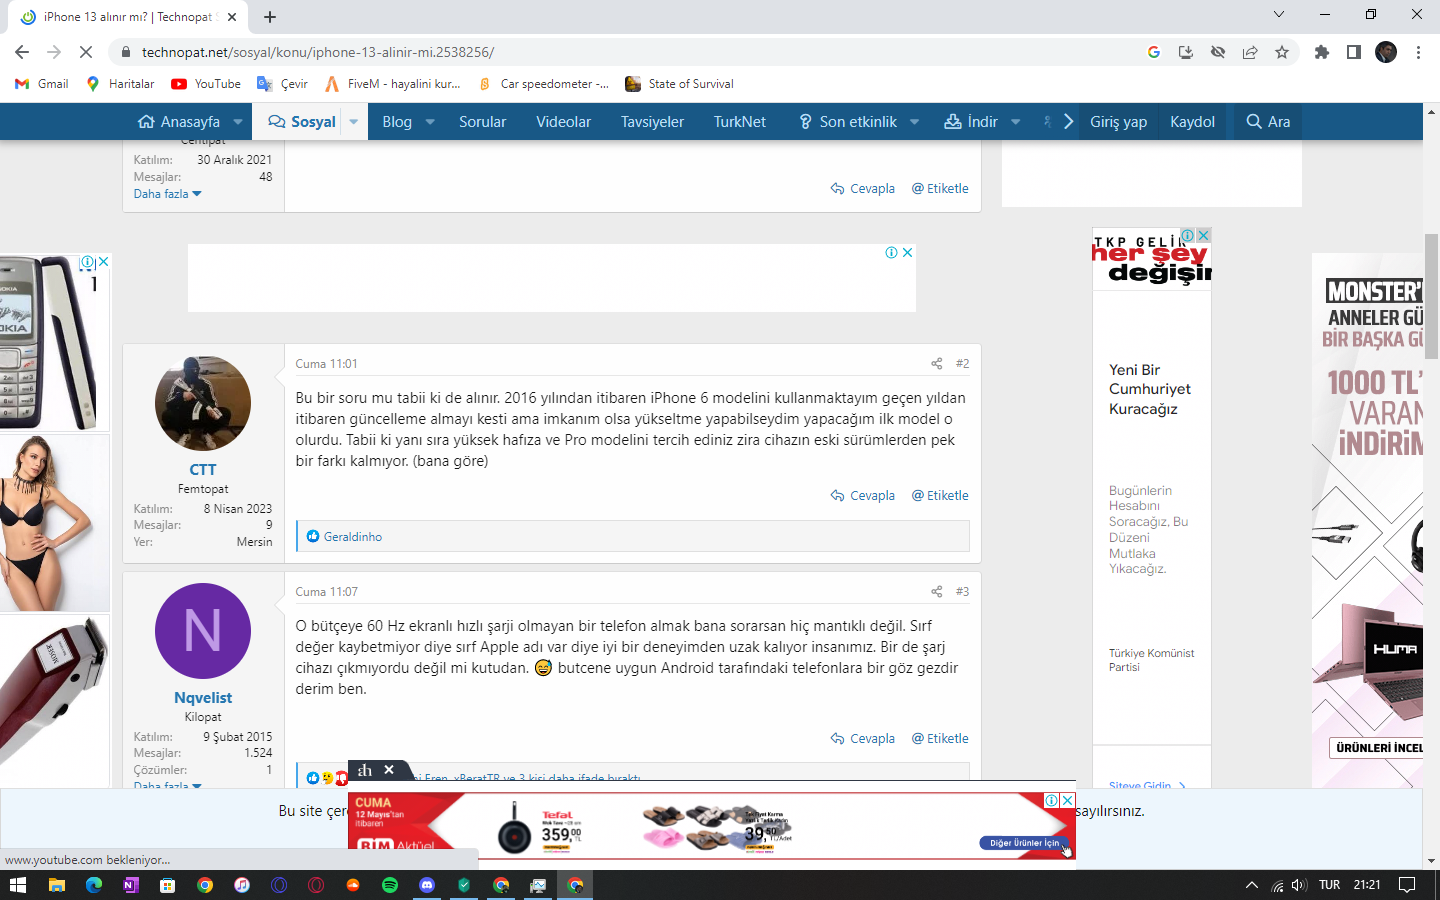This screenshot has width=1440, height=900.
Task: Share post #3 via the share icon
Action: point(937,592)
